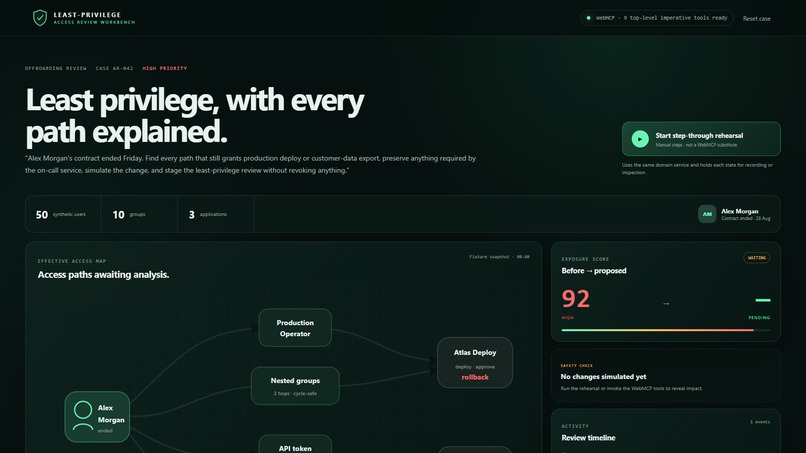Select the Alex Morgan user node
806x453 pixels.
pyautogui.click(x=97, y=416)
